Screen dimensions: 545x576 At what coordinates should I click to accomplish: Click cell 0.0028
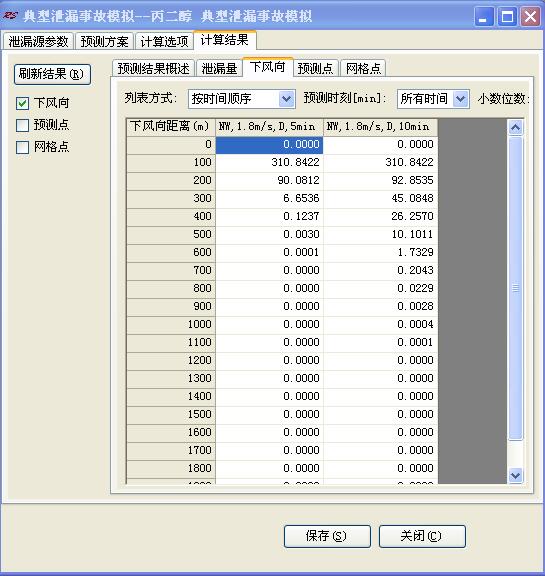coord(380,307)
